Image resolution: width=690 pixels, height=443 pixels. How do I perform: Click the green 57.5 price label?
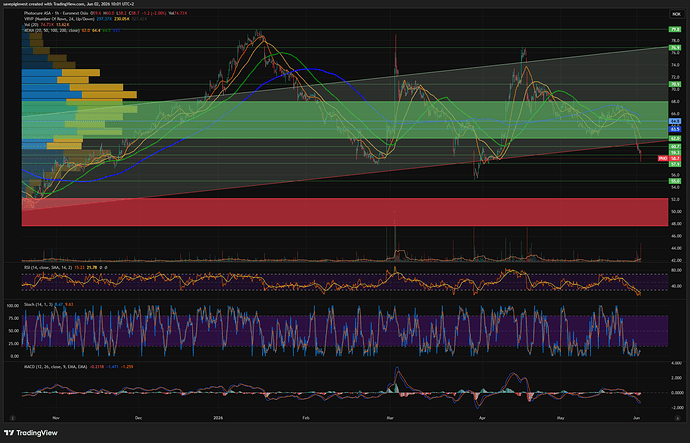point(675,164)
